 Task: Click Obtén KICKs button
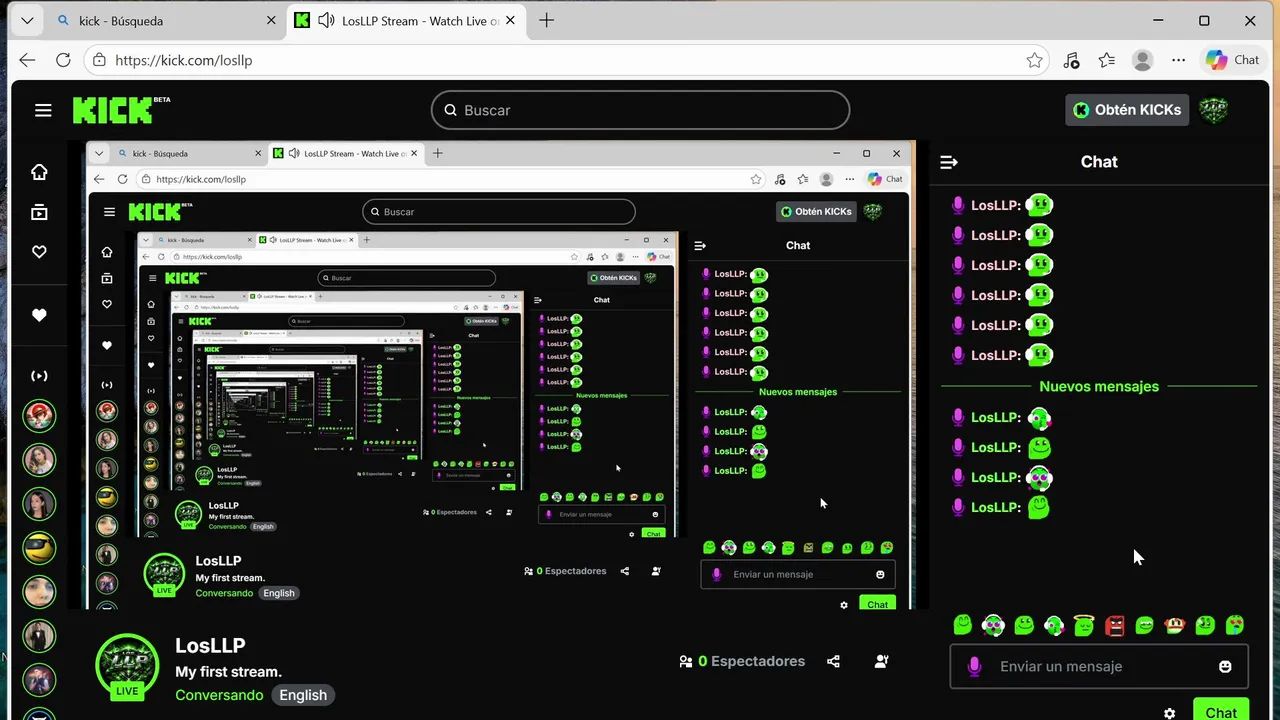(x=1127, y=110)
